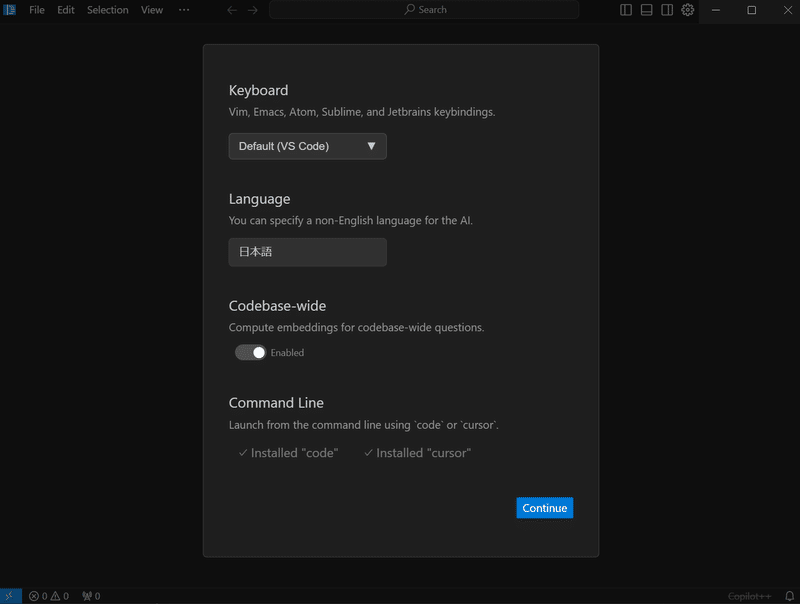
Task: Open notifications bell icon
Action: [789, 596]
